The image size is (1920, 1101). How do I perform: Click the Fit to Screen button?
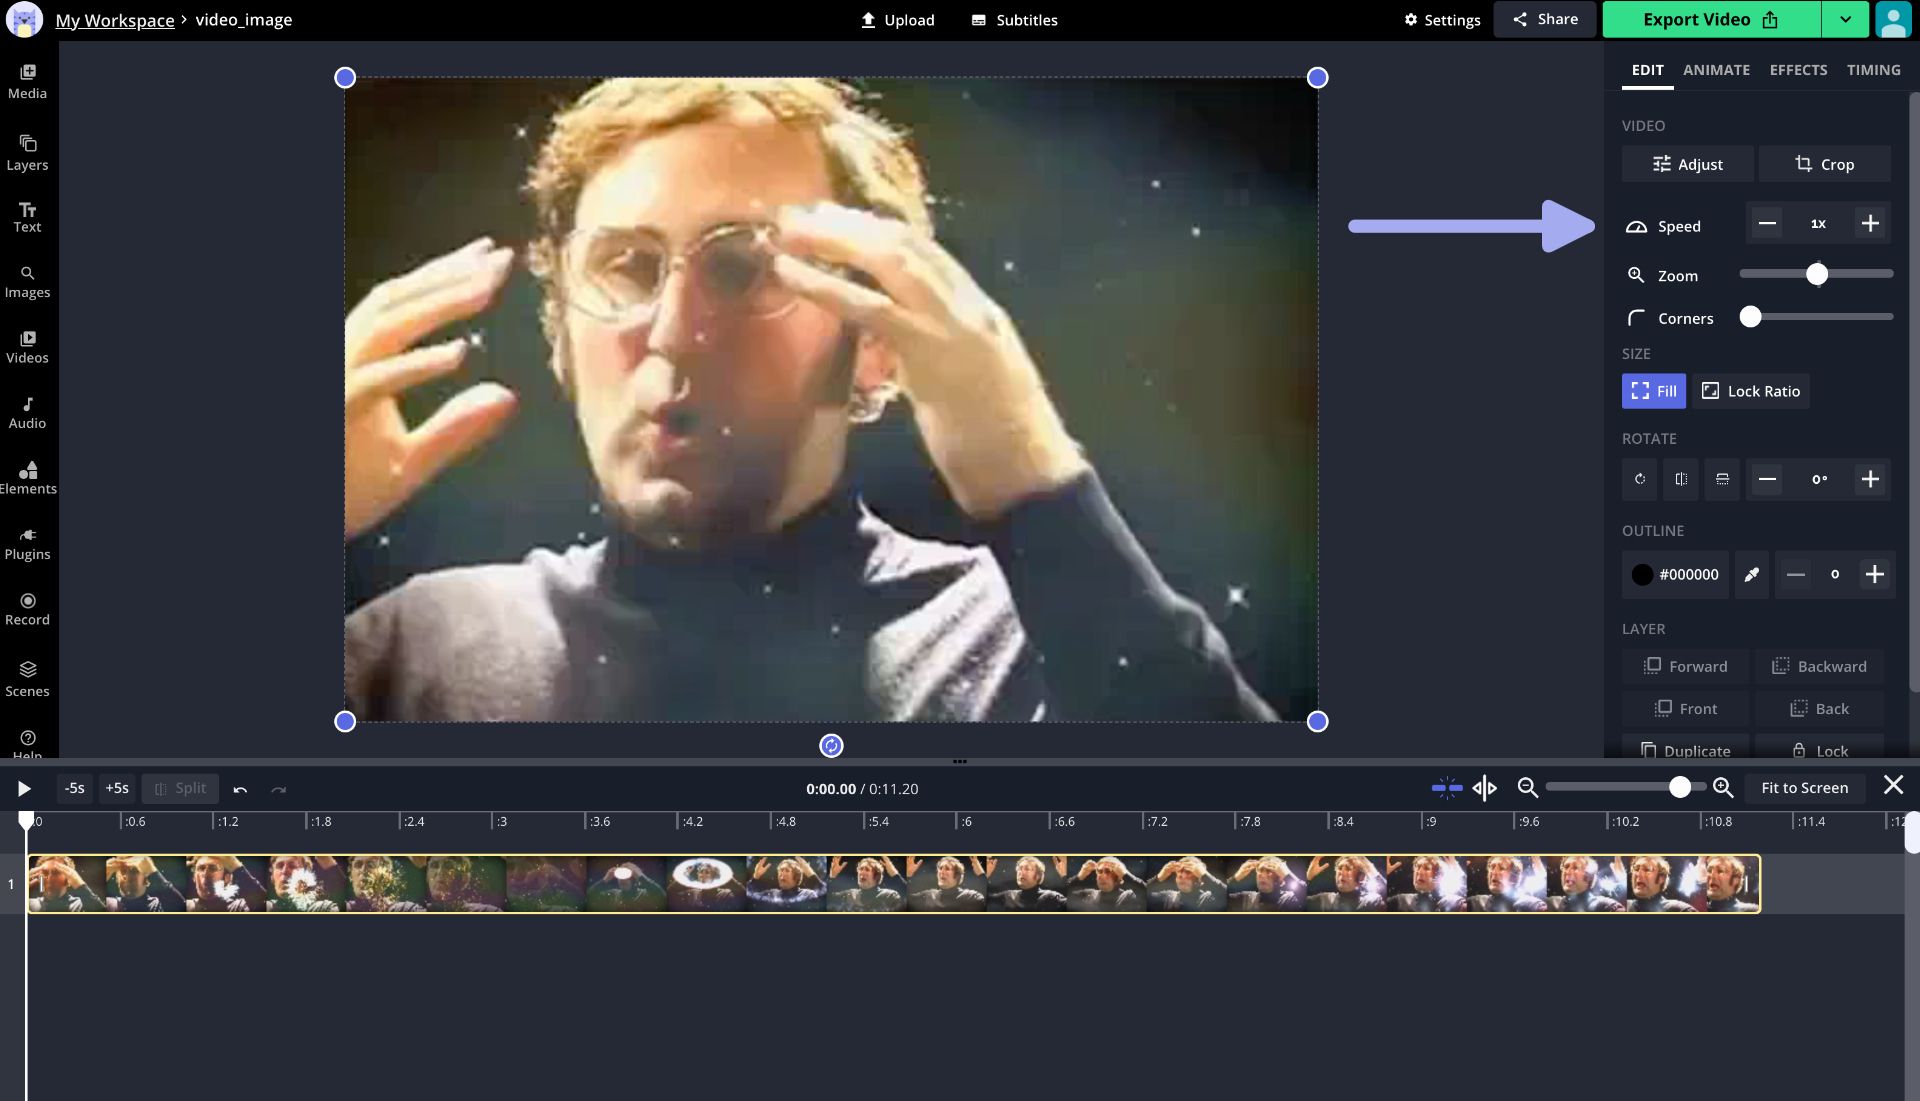[1804, 788]
